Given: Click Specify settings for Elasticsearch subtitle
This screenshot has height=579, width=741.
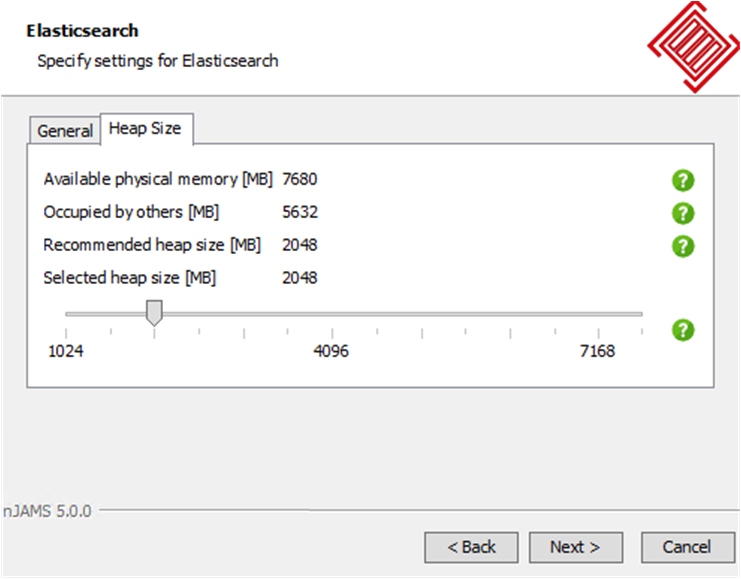Looking at the screenshot, I should (x=158, y=61).
